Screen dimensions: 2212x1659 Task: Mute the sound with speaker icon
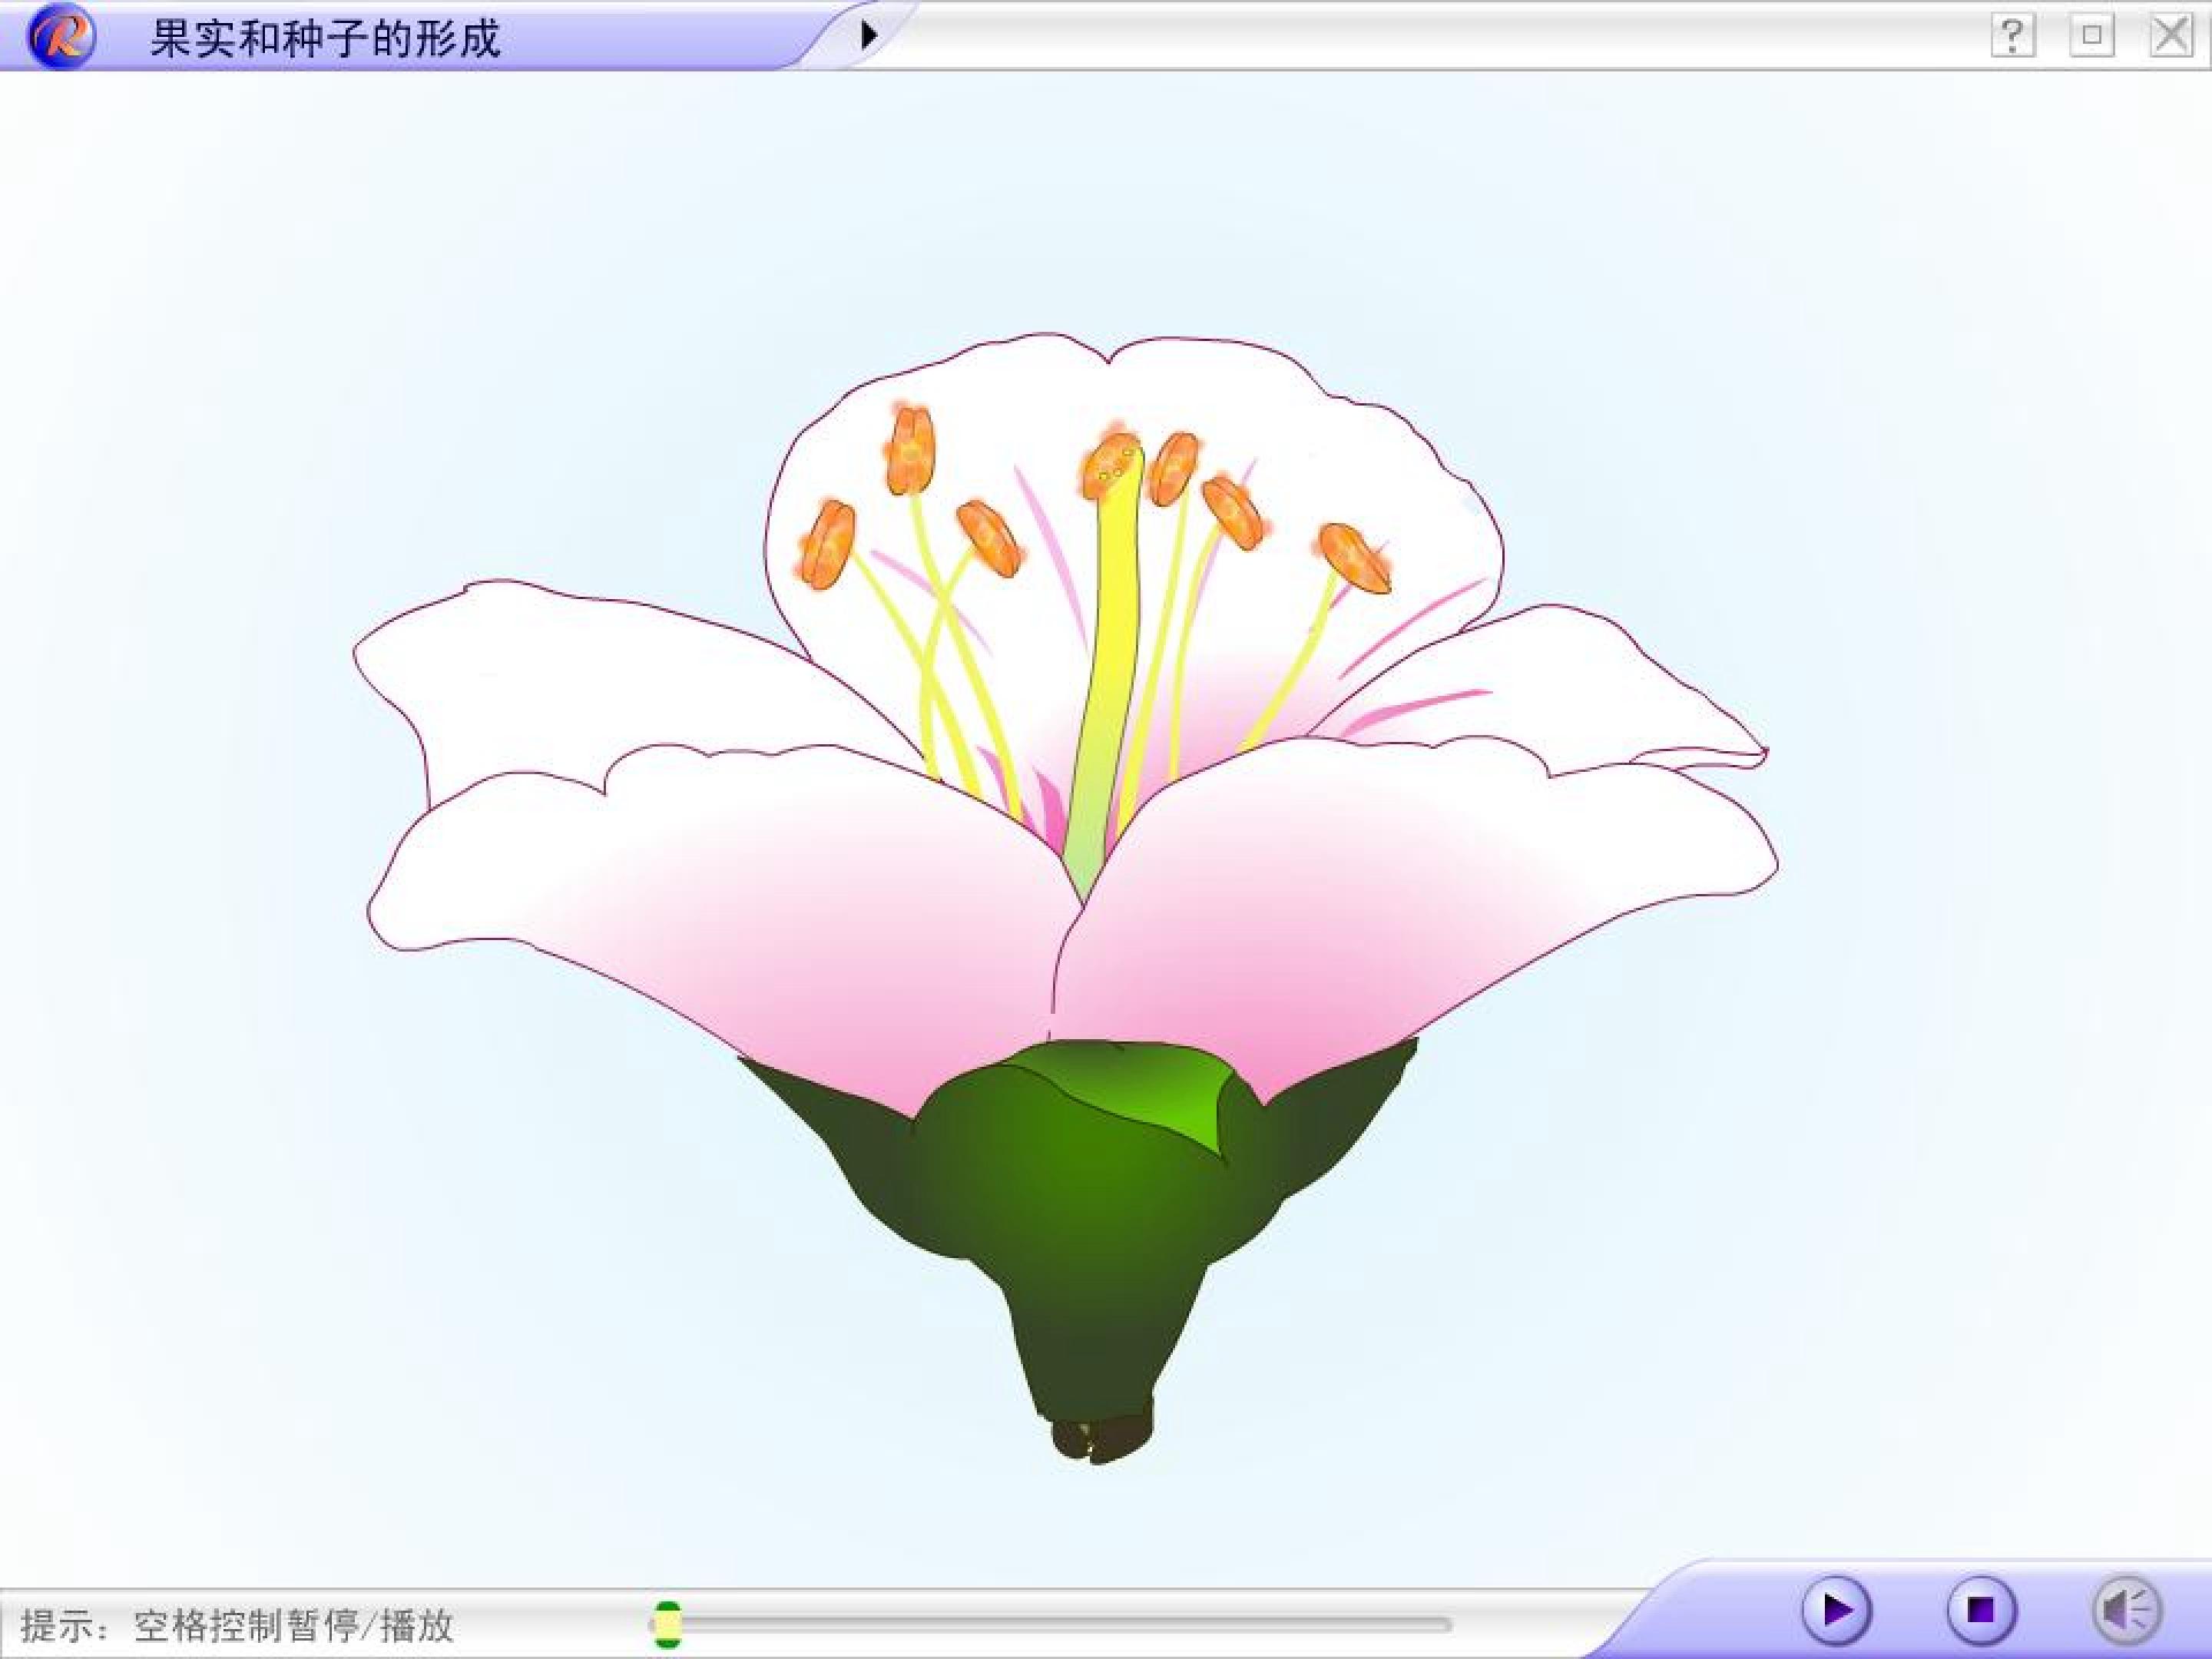coord(2126,1611)
